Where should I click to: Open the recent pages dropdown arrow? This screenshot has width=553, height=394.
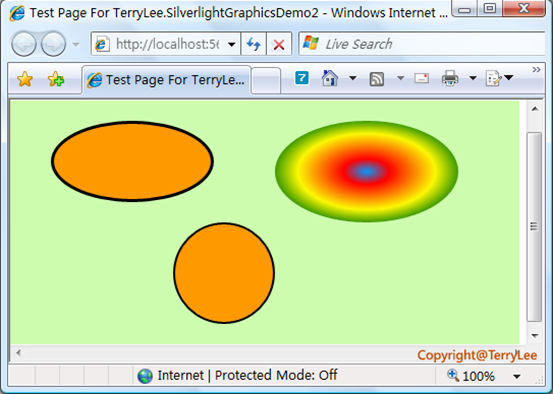pos(75,44)
